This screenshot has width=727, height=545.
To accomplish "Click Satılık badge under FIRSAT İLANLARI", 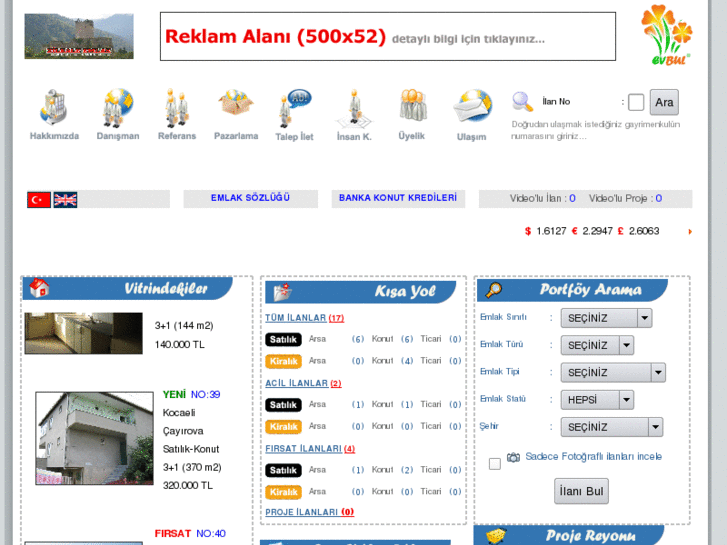I will [283, 470].
